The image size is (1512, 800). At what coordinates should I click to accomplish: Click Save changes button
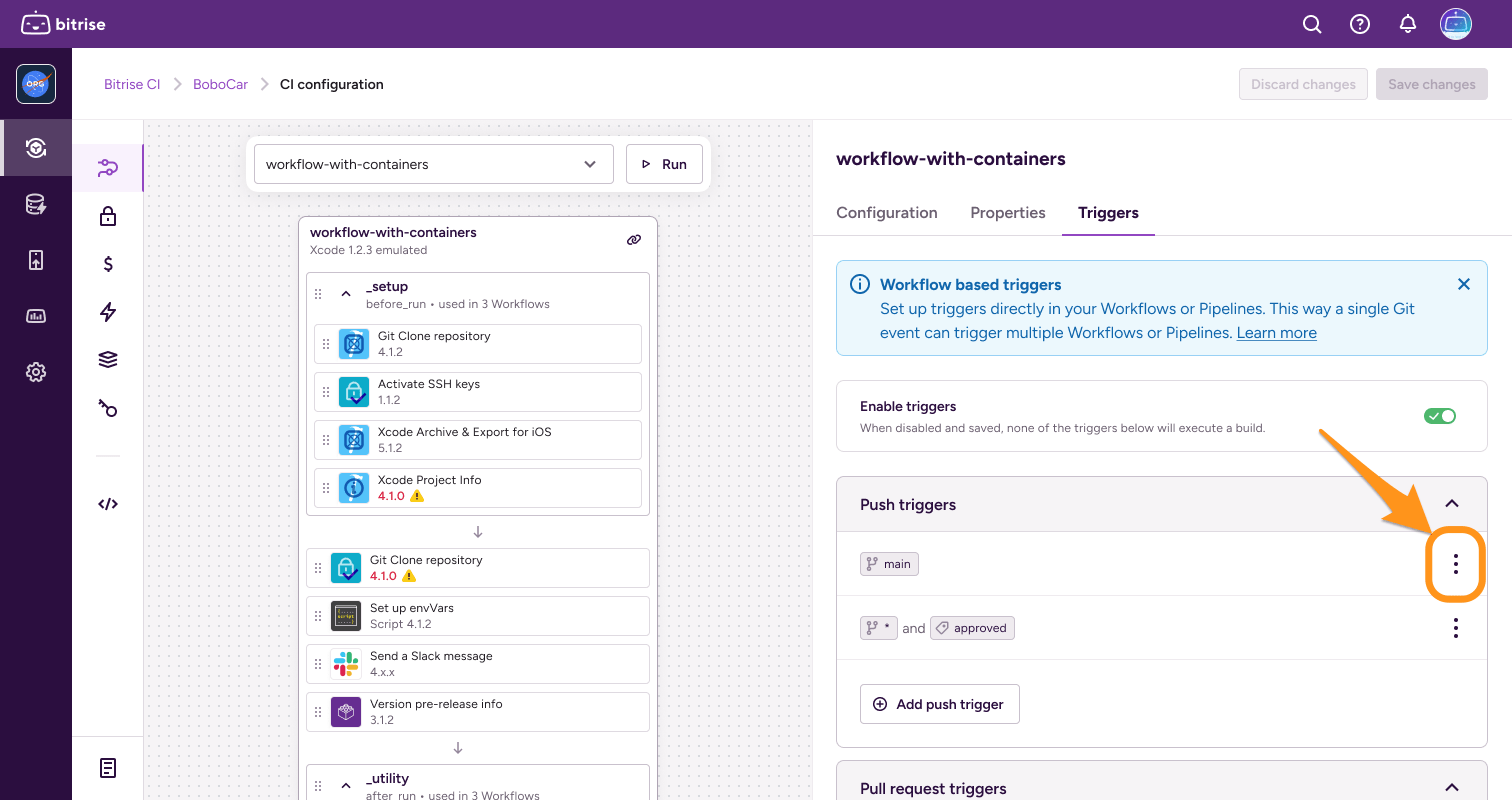click(1432, 84)
